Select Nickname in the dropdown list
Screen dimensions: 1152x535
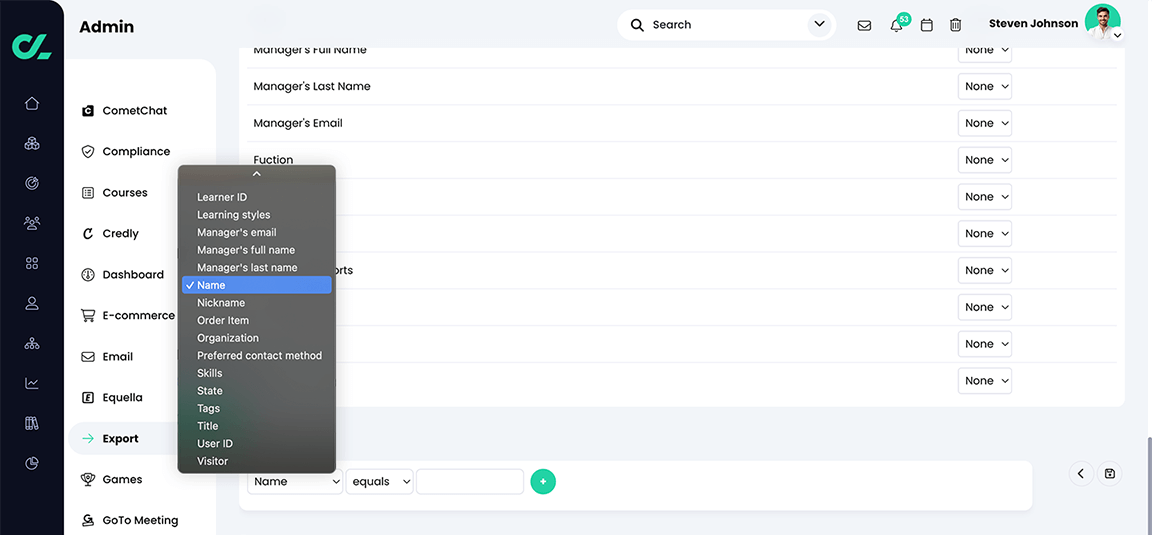click(256, 303)
